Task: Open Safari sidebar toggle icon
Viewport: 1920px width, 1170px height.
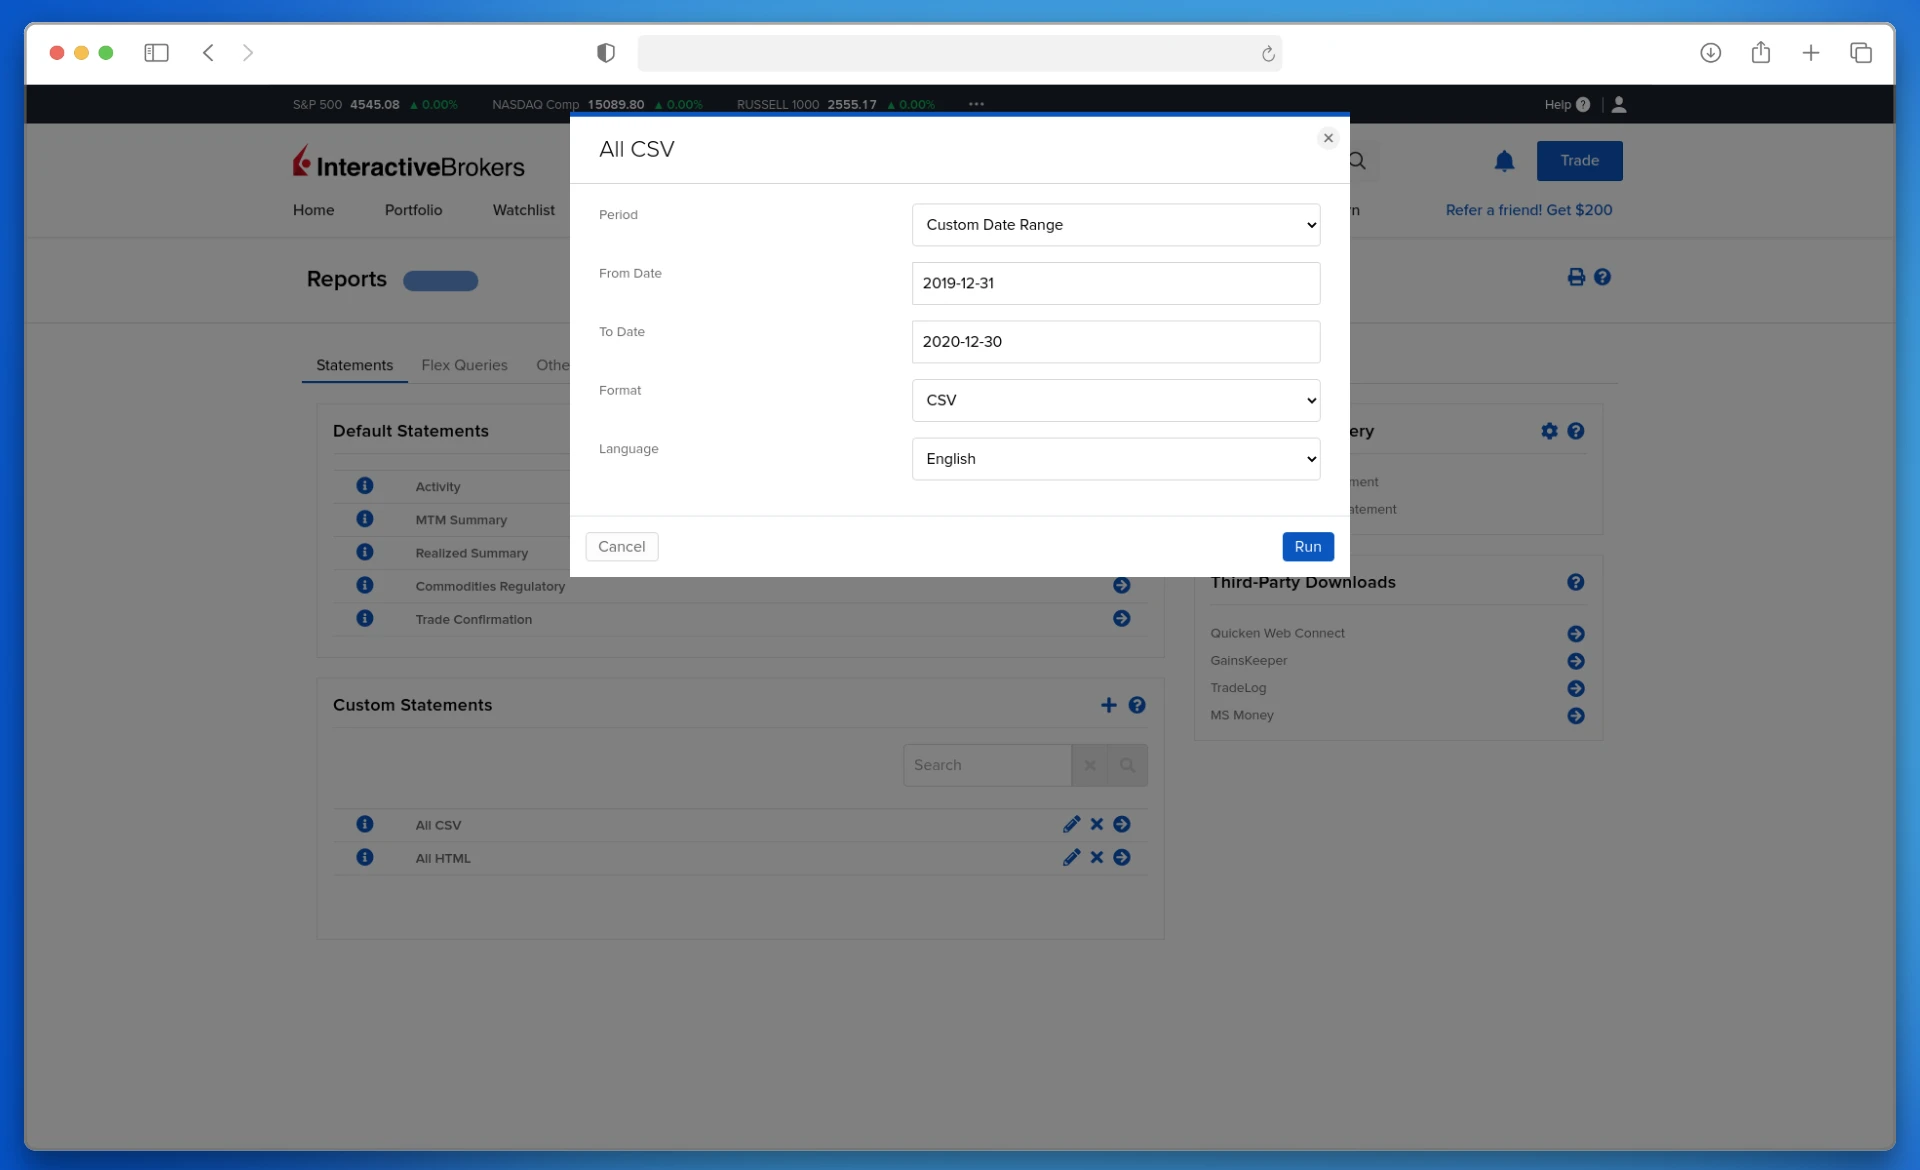Action: pyautogui.click(x=156, y=53)
